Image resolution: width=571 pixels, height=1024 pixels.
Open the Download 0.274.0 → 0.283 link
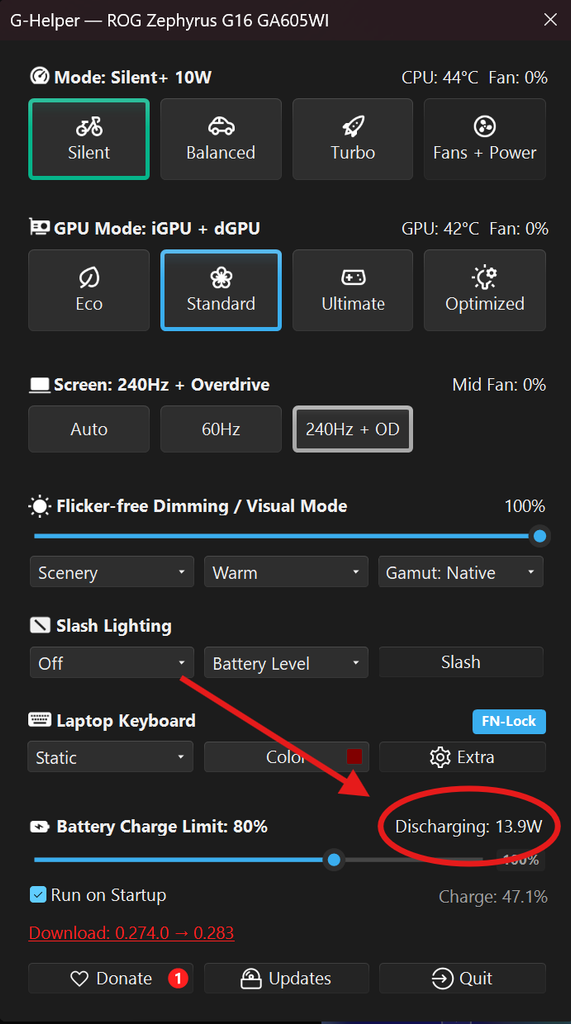[x=131, y=933]
